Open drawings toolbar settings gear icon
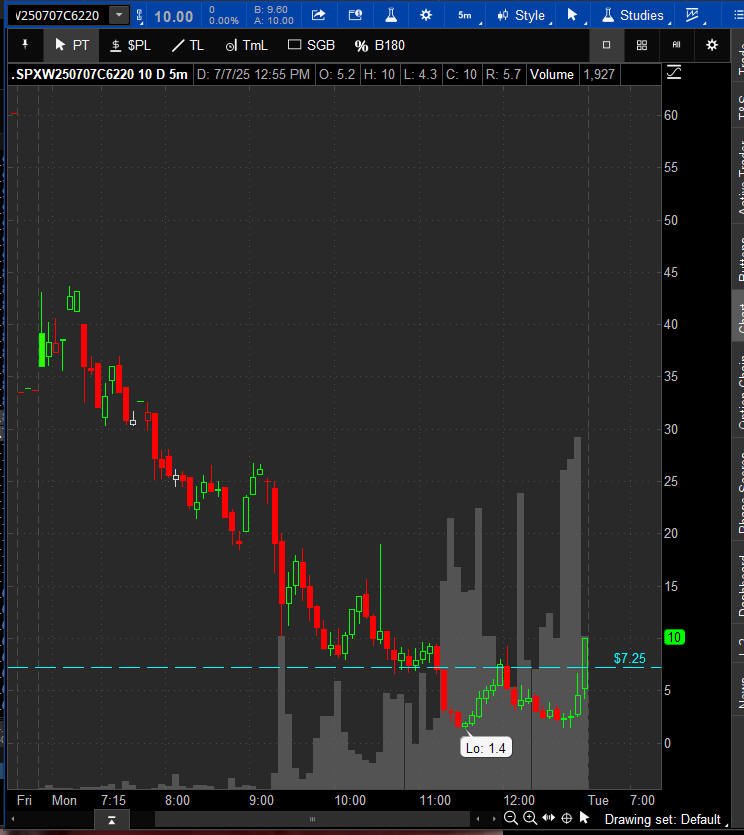 (x=712, y=45)
